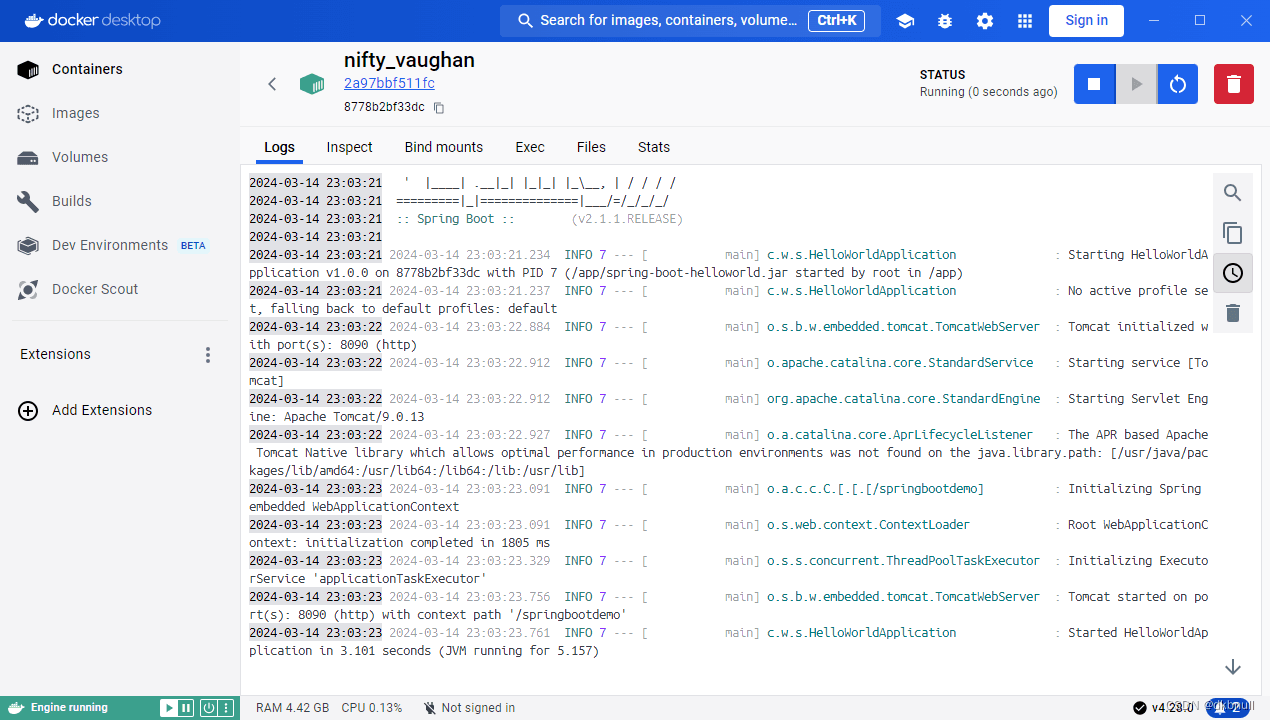
Task: Click the Containers cube icon
Action: [x=28, y=69]
